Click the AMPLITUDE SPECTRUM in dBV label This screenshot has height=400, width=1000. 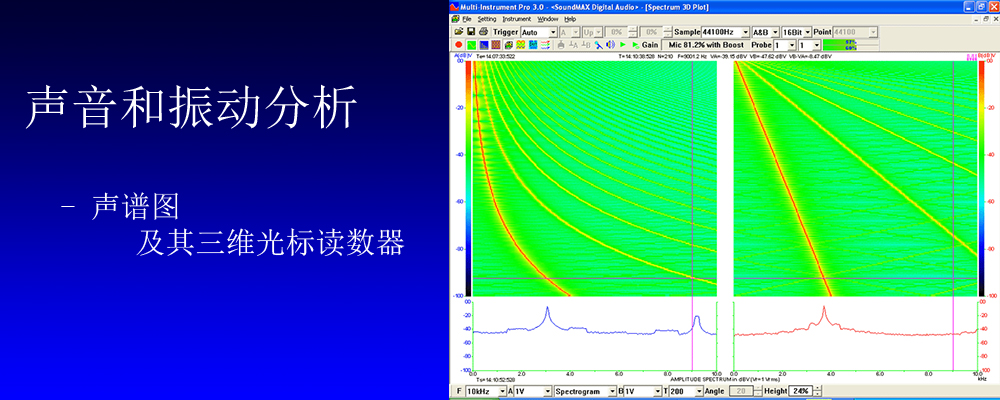tap(725, 379)
